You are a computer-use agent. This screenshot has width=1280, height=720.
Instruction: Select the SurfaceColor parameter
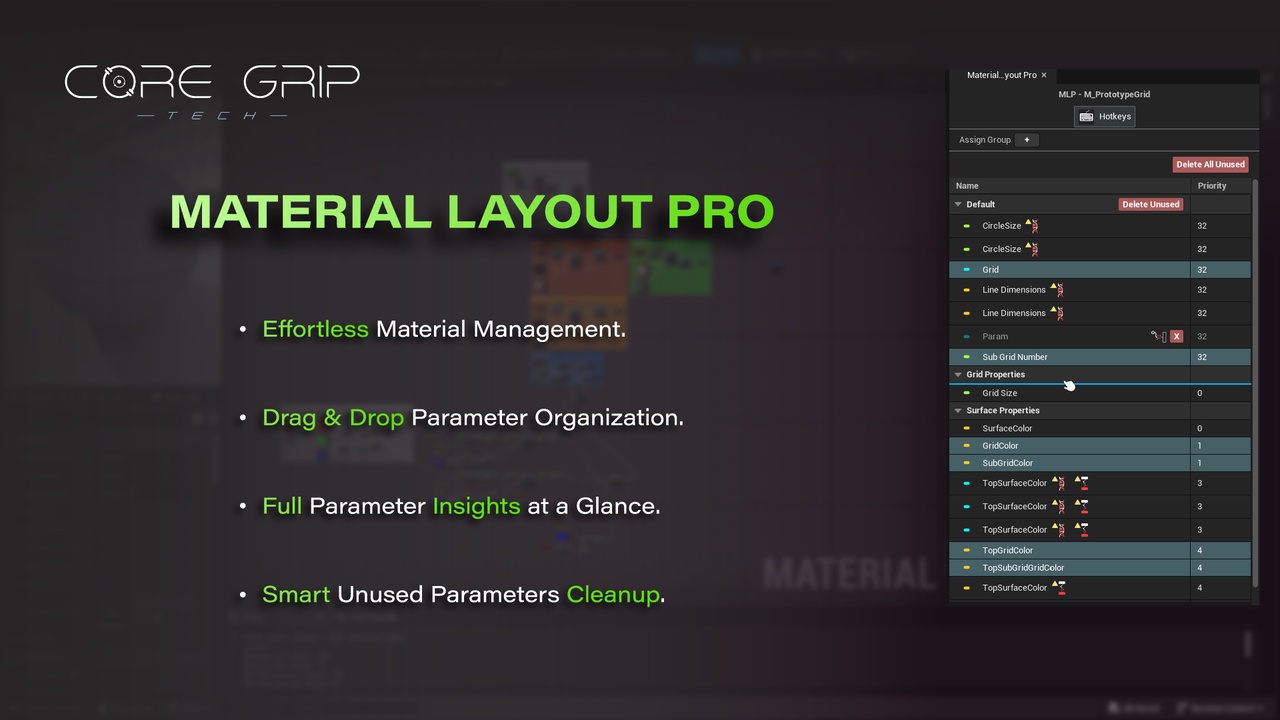pyautogui.click(x=1100, y=428)
